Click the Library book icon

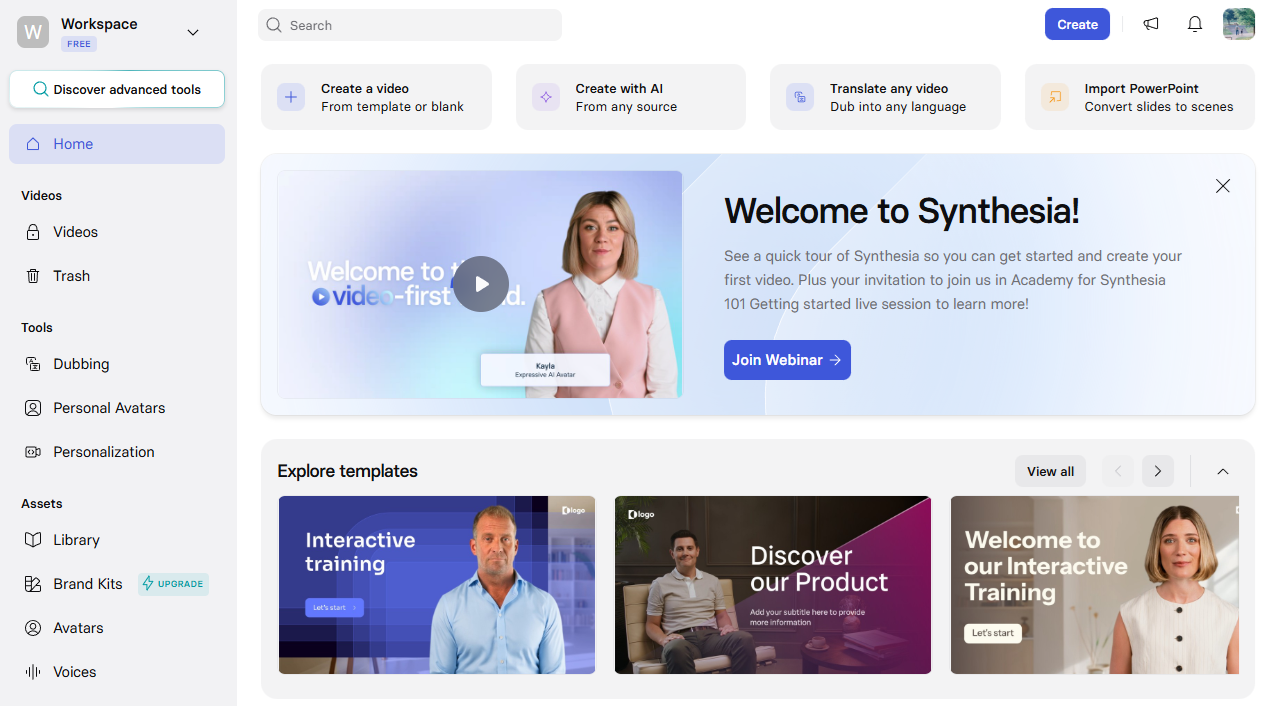tap(33, 540)
